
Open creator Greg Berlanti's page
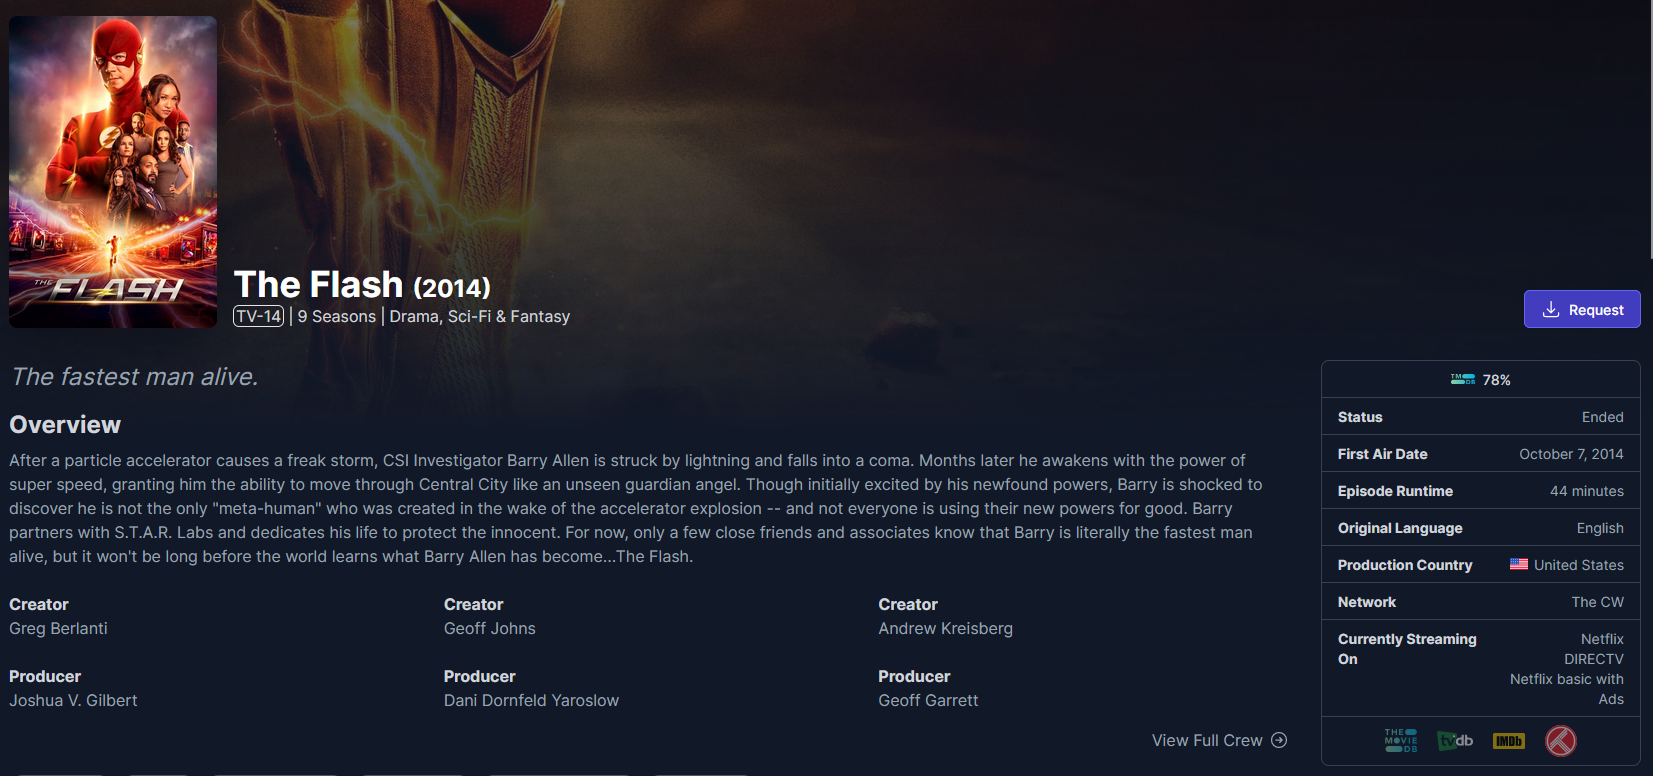click(58, 628)
